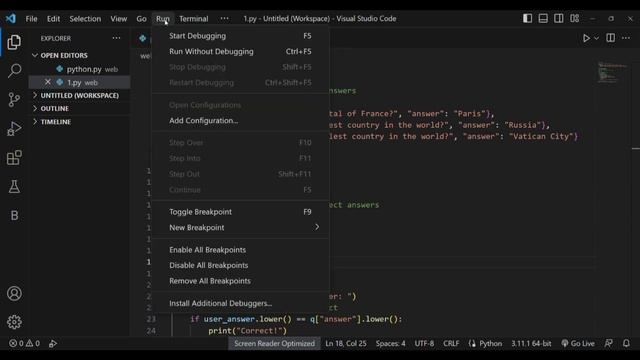Open editor More Actions ellipsis

[626, 38]
